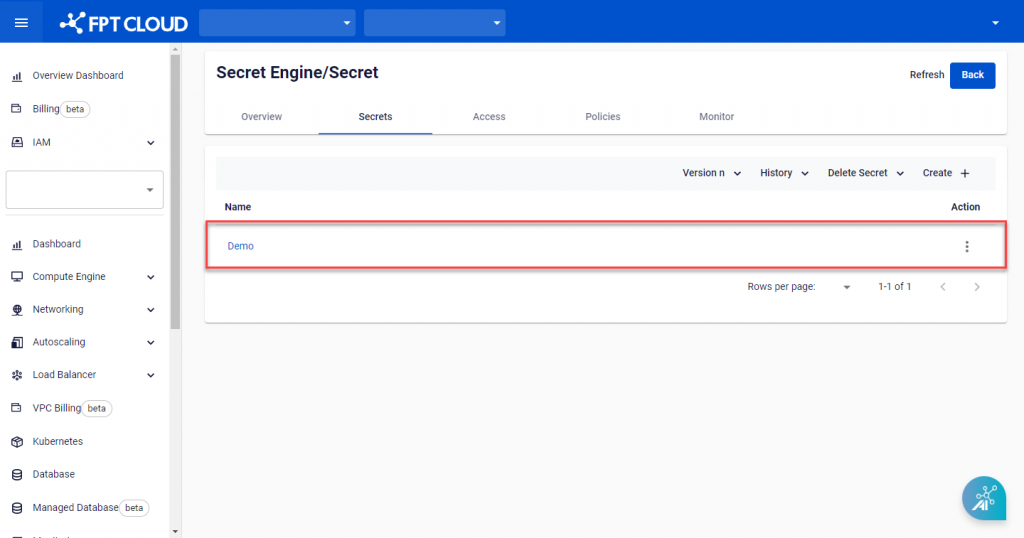Click the sidebar vertical scrollbar
This screenshot has height=538, width=1024.
tap(176, 190)
